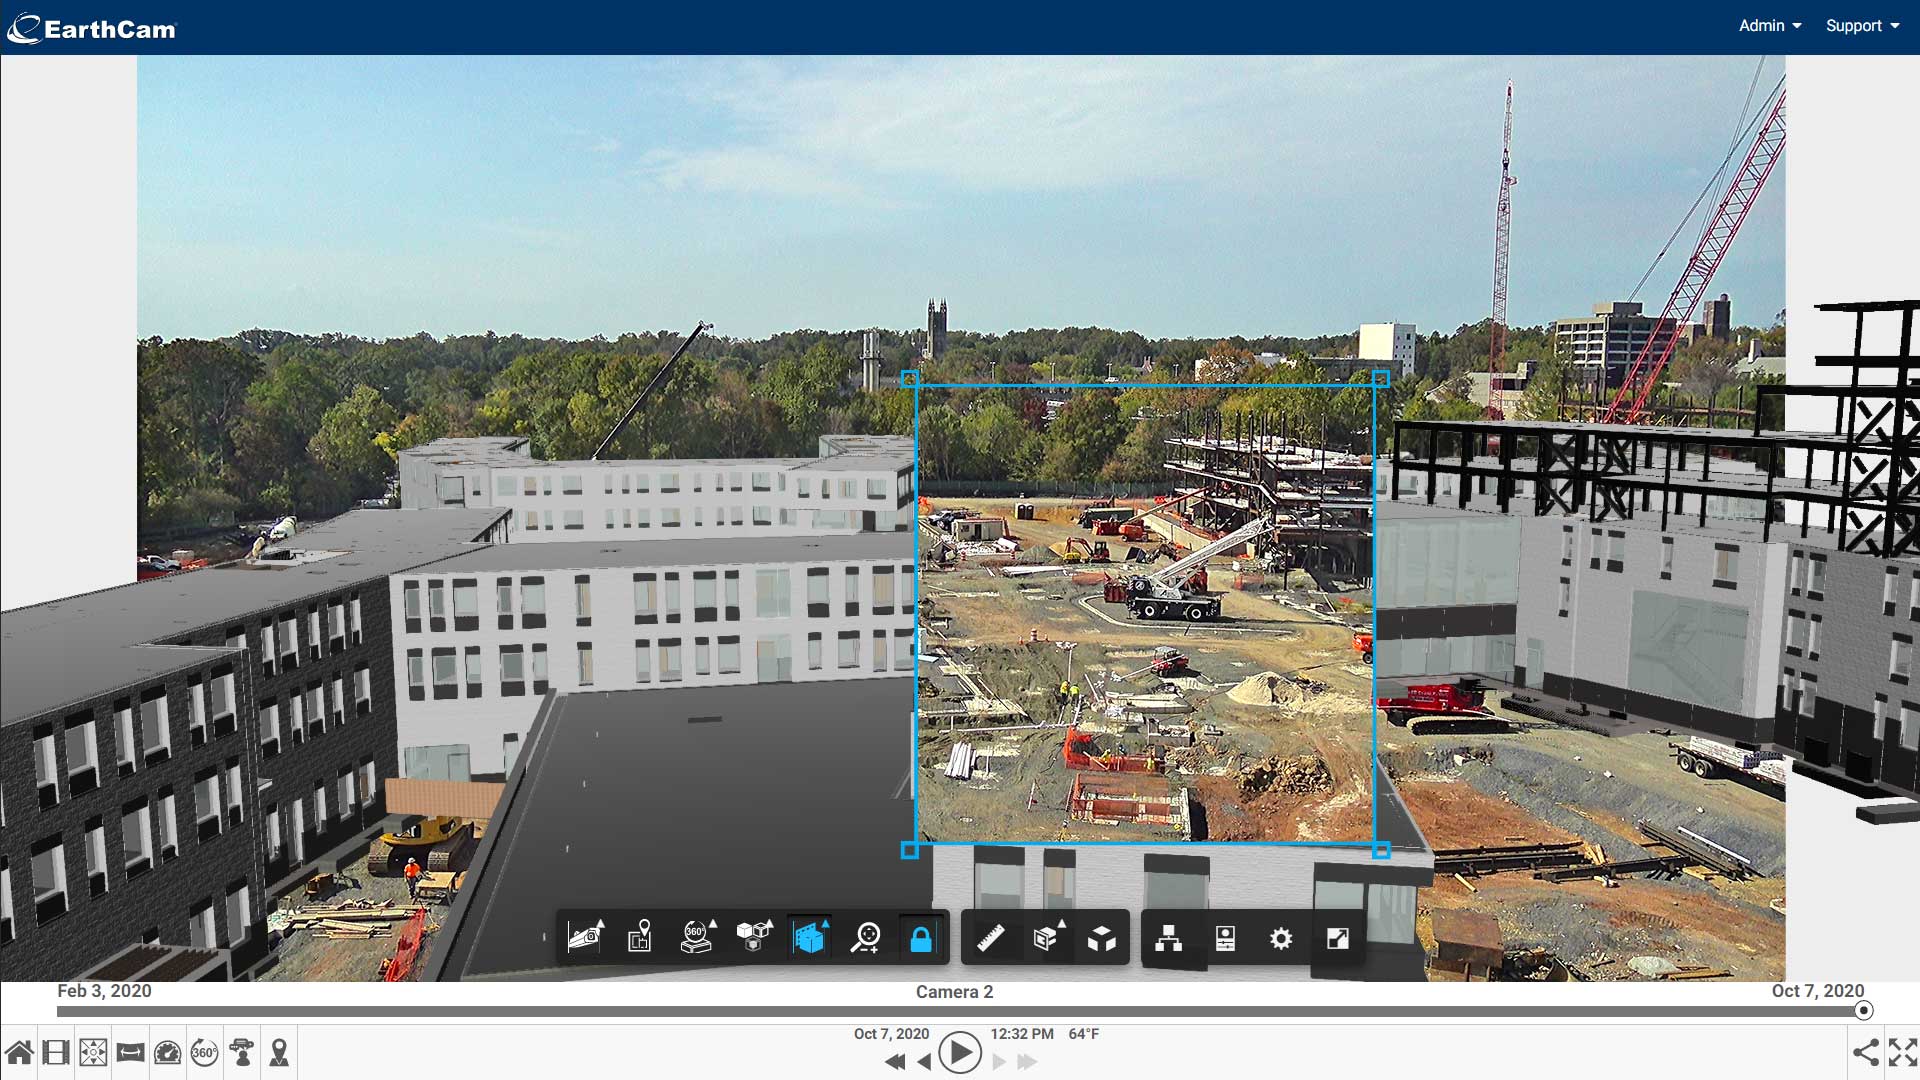The image size is (1920, 1080).
Task: Open the model hierarchy tree icon
Action: [x=1168, y=938]
